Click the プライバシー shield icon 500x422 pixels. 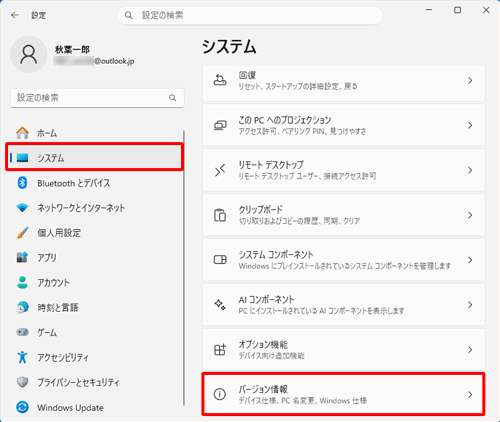(x=22, y=382)
